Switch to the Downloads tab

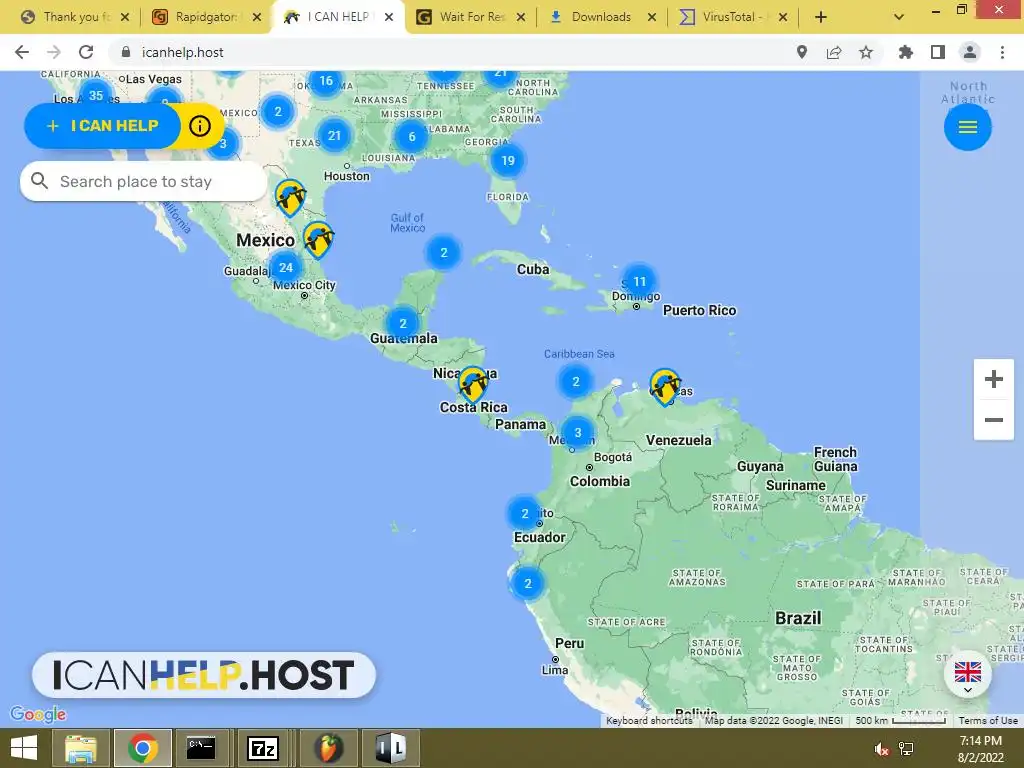coord(601,17)
